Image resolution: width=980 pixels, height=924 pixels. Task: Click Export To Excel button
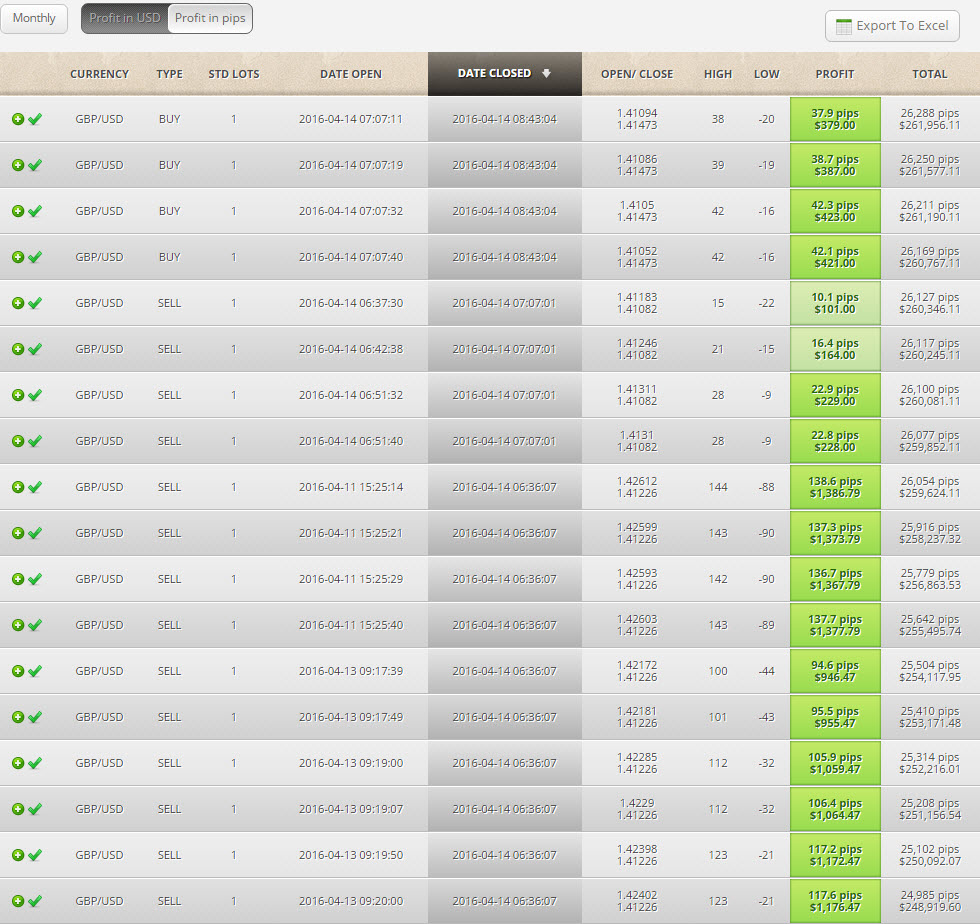pyautogui.click(x=892, y=26)
